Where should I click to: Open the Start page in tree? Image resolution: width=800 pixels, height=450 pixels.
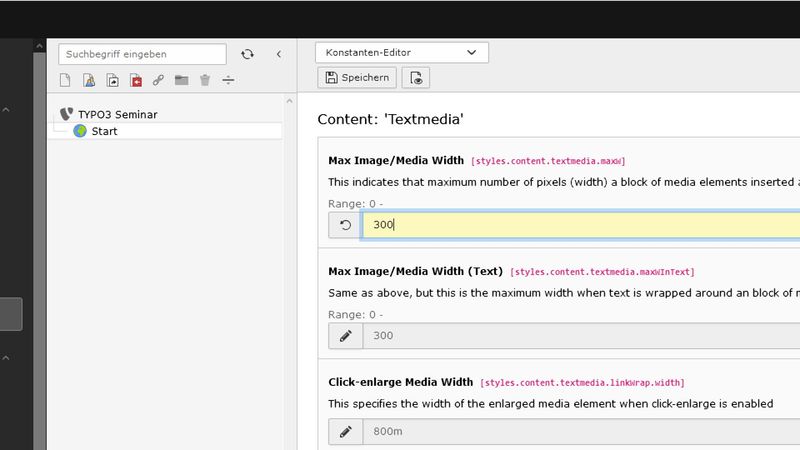104,131
